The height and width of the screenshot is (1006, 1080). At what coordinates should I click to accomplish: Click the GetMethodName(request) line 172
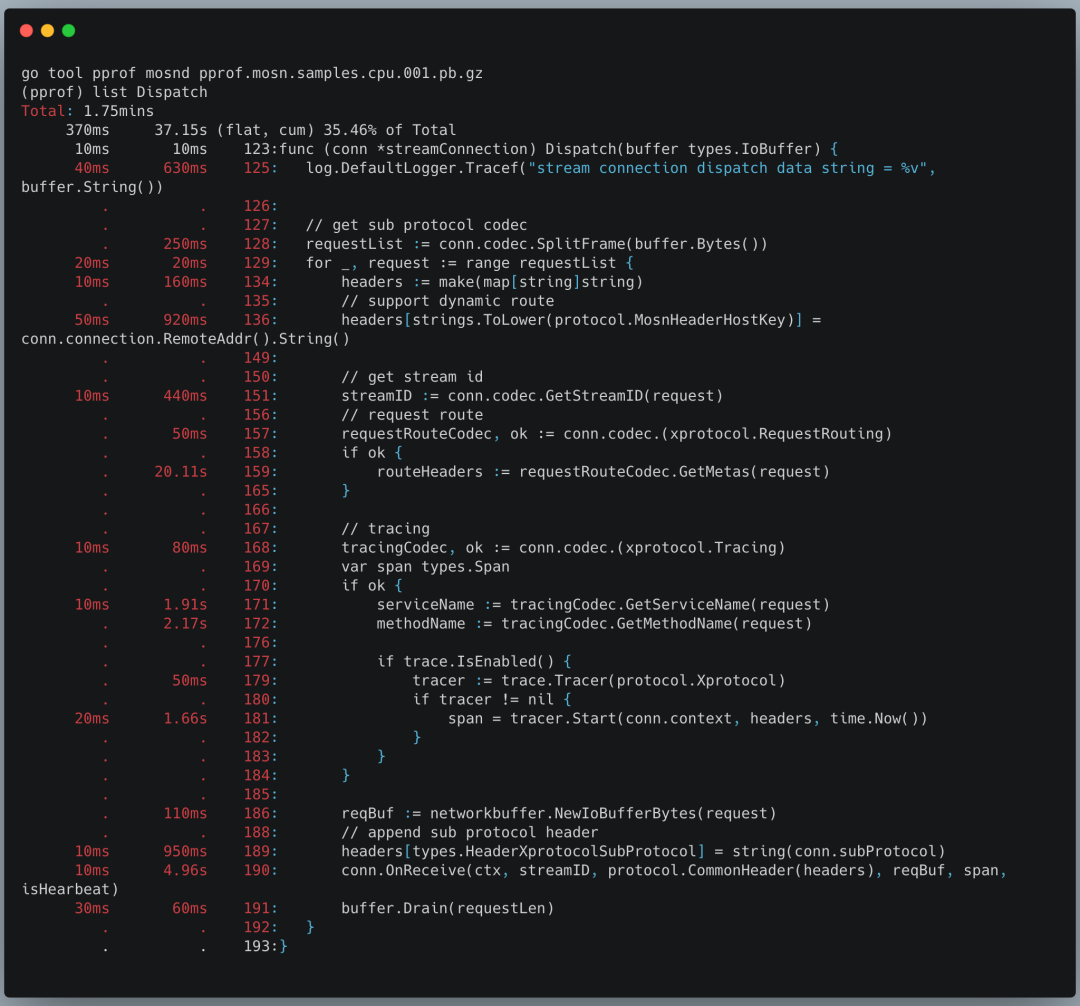click(x=594, y=624)
